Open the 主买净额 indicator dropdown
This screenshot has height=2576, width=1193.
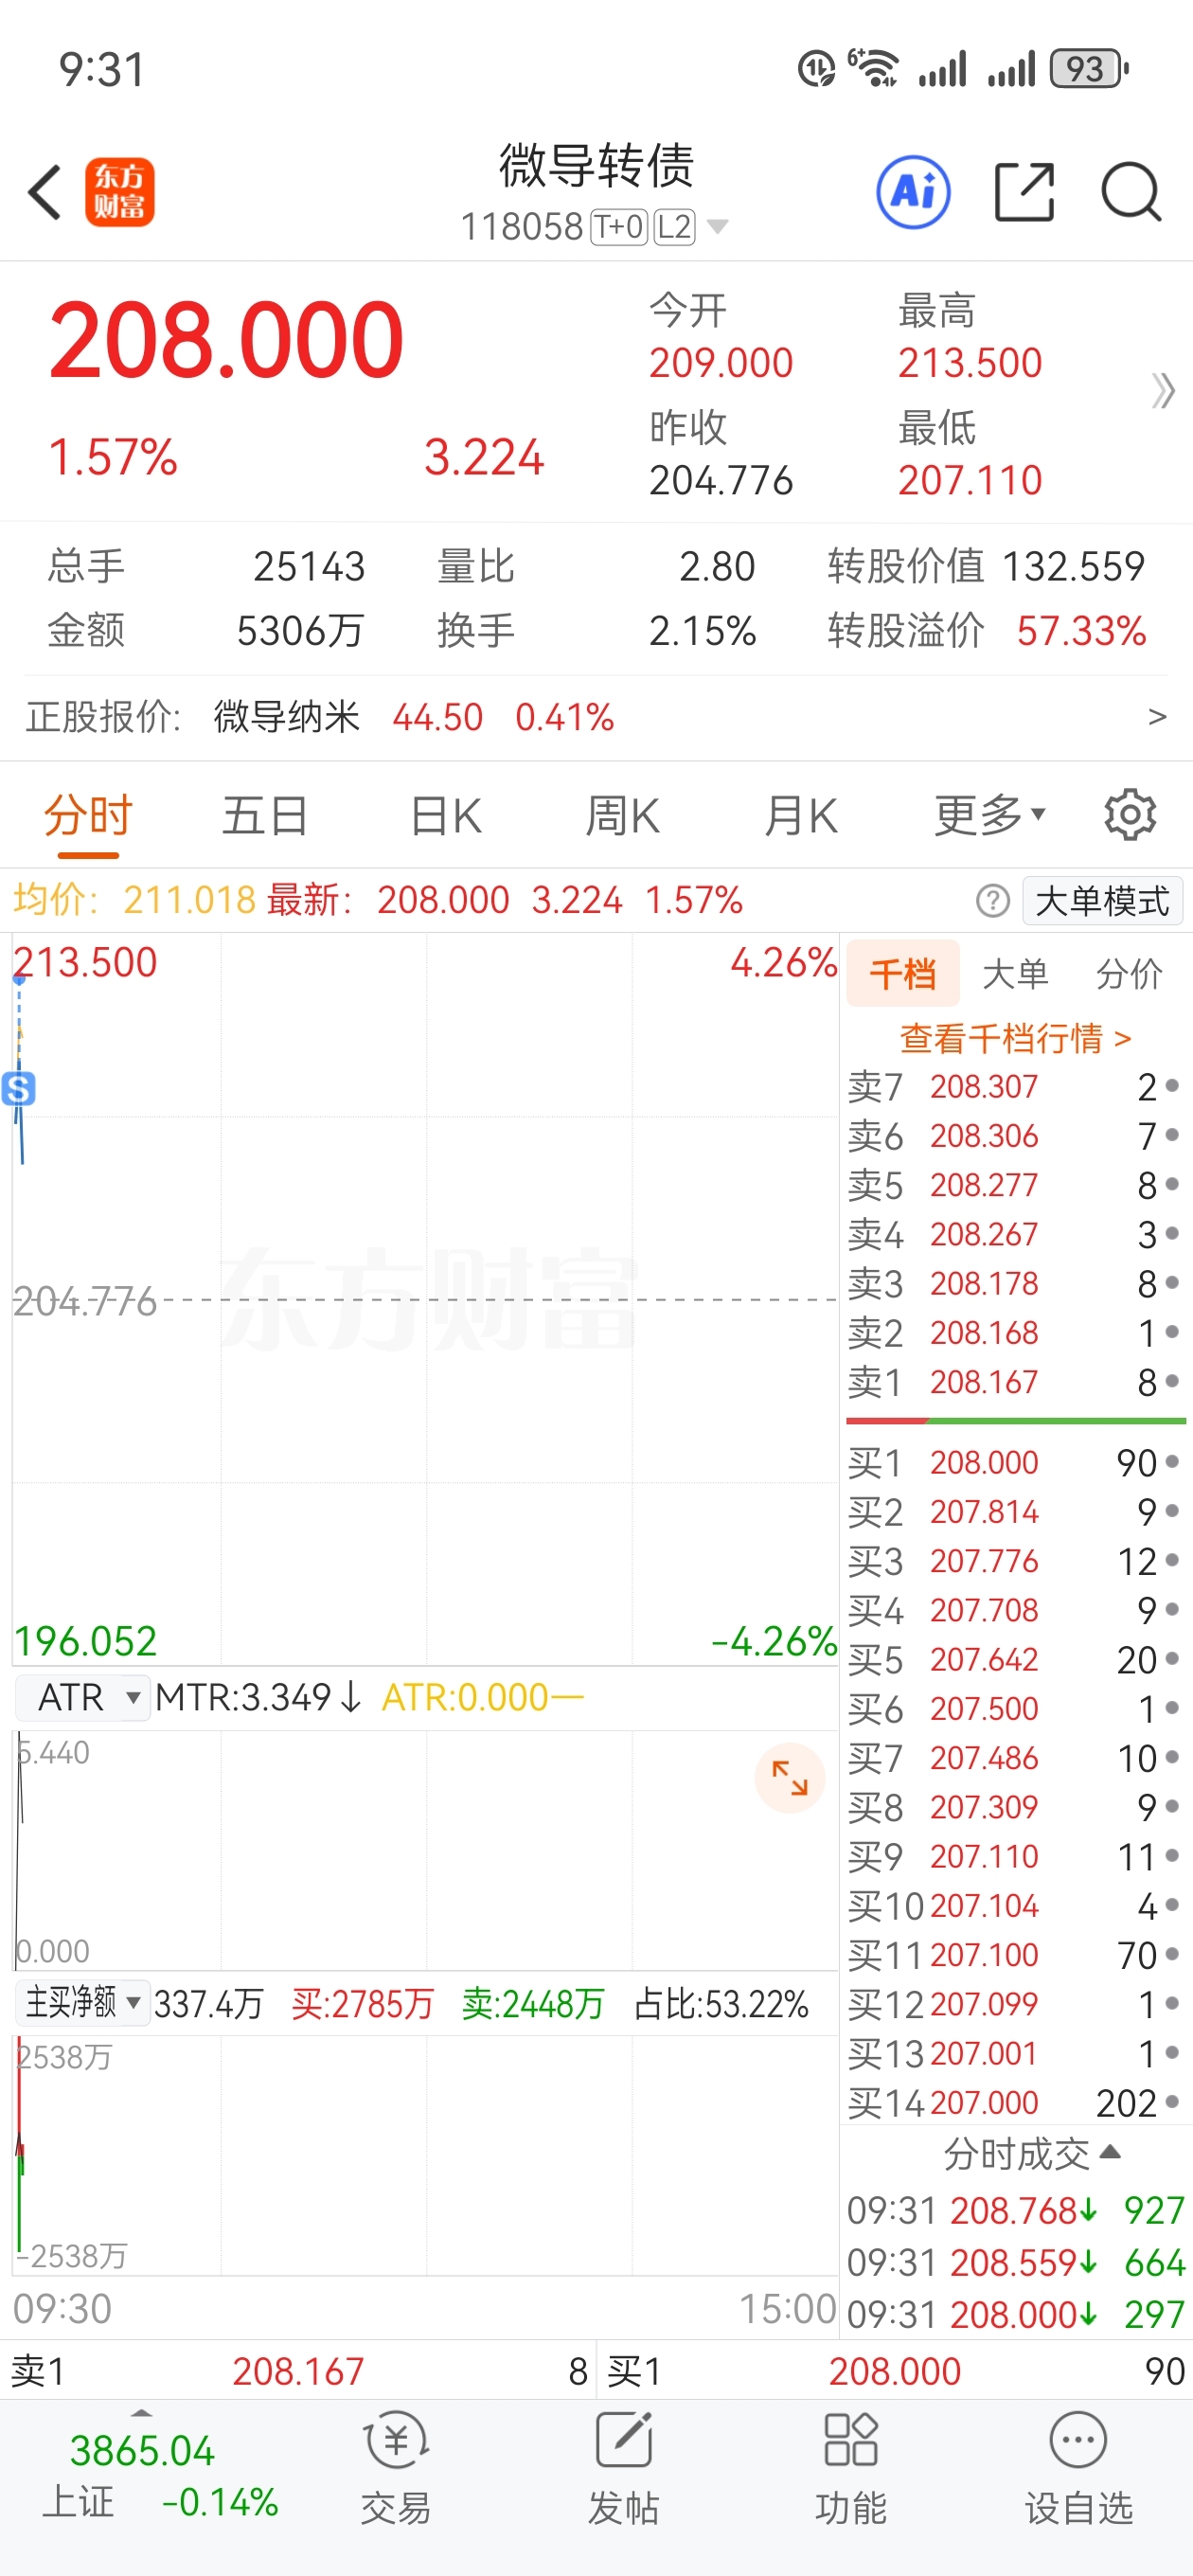coord(84,2002)
